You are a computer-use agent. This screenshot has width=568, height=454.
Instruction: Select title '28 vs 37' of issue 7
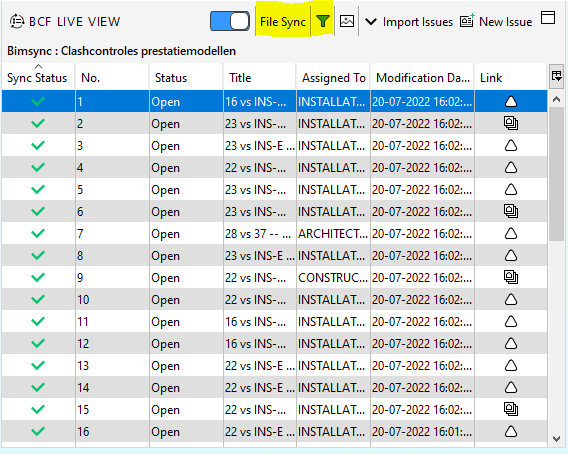[260, 234]
